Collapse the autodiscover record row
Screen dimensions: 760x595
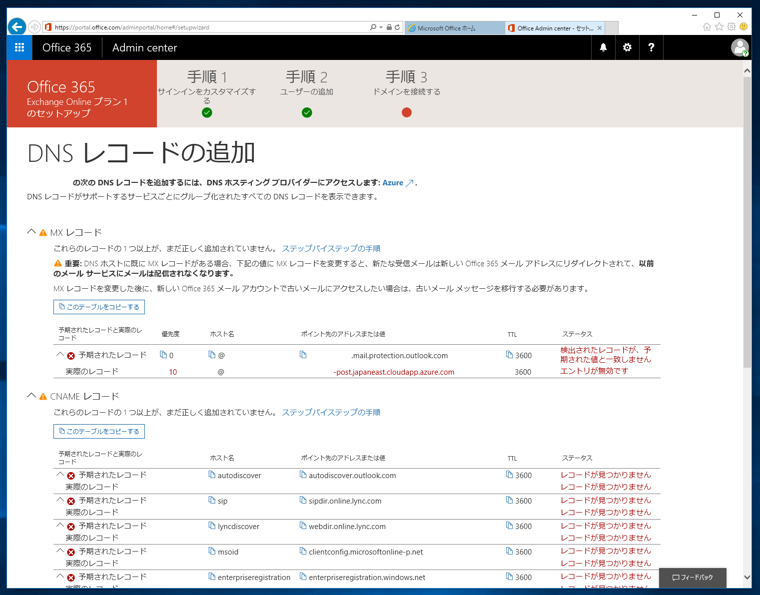point(60,474)
